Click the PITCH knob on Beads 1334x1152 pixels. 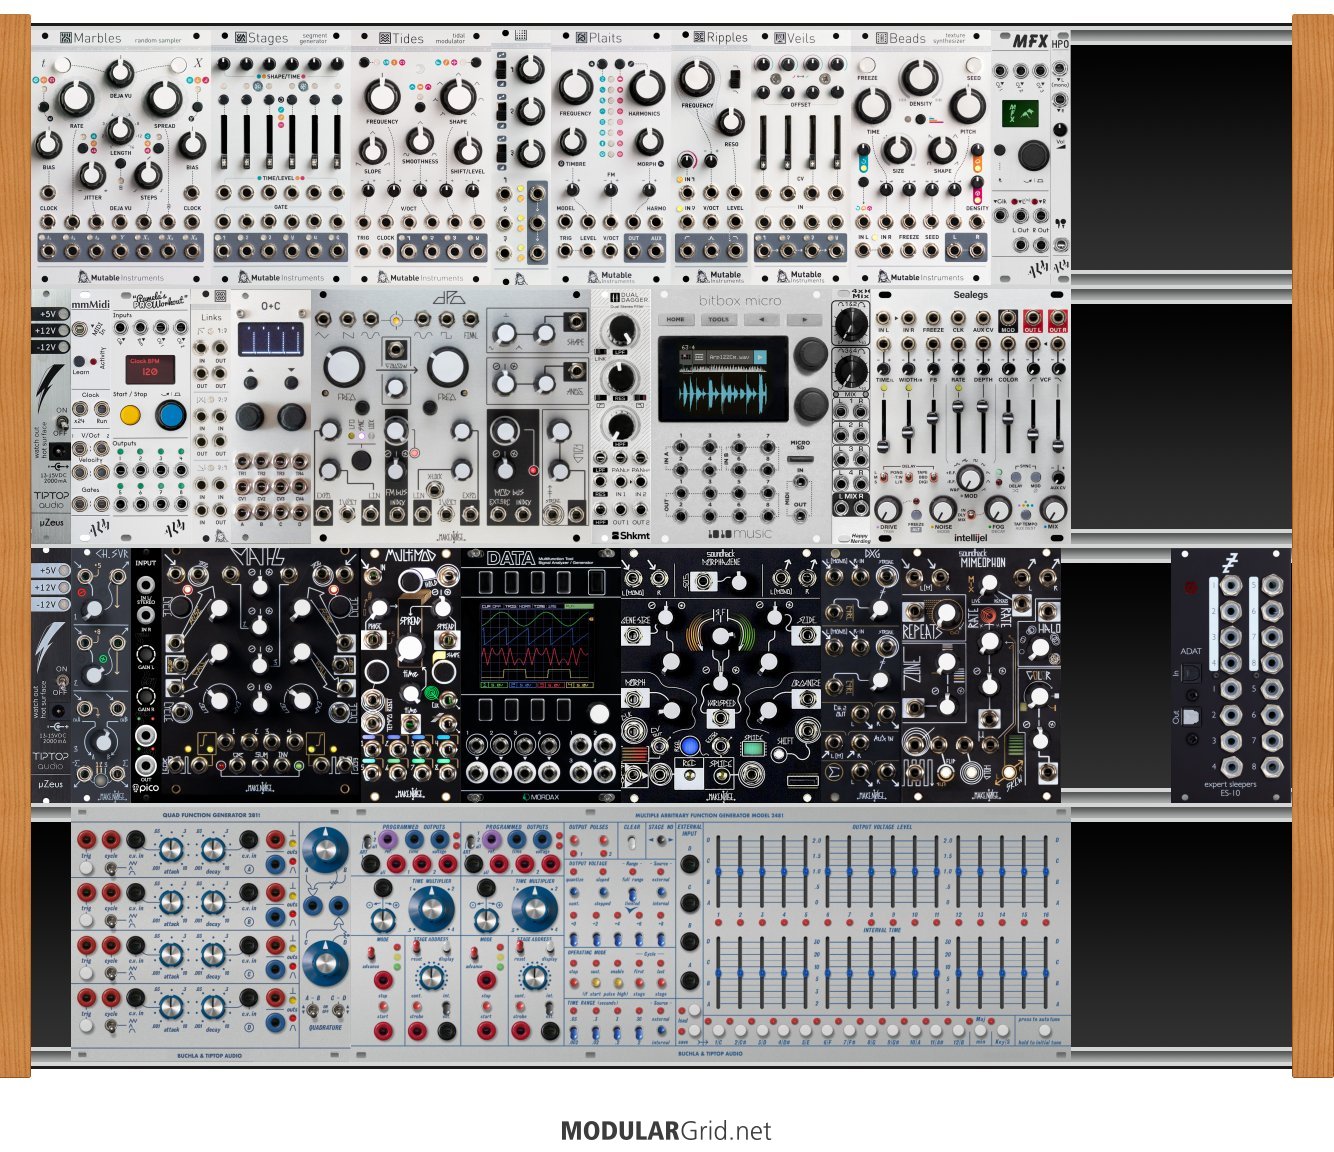[x=968, y=106]
